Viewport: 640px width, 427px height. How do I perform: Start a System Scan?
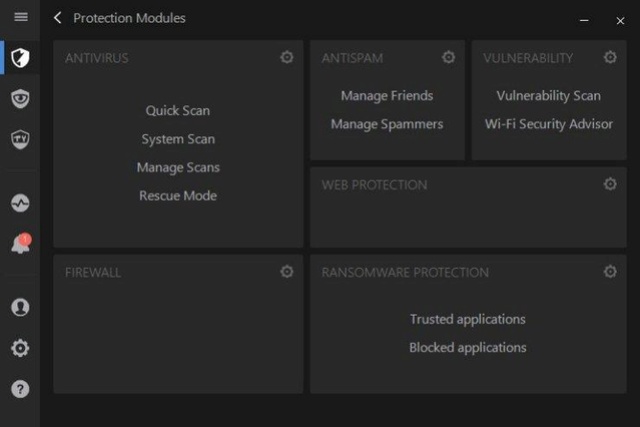tap(178, 139)
